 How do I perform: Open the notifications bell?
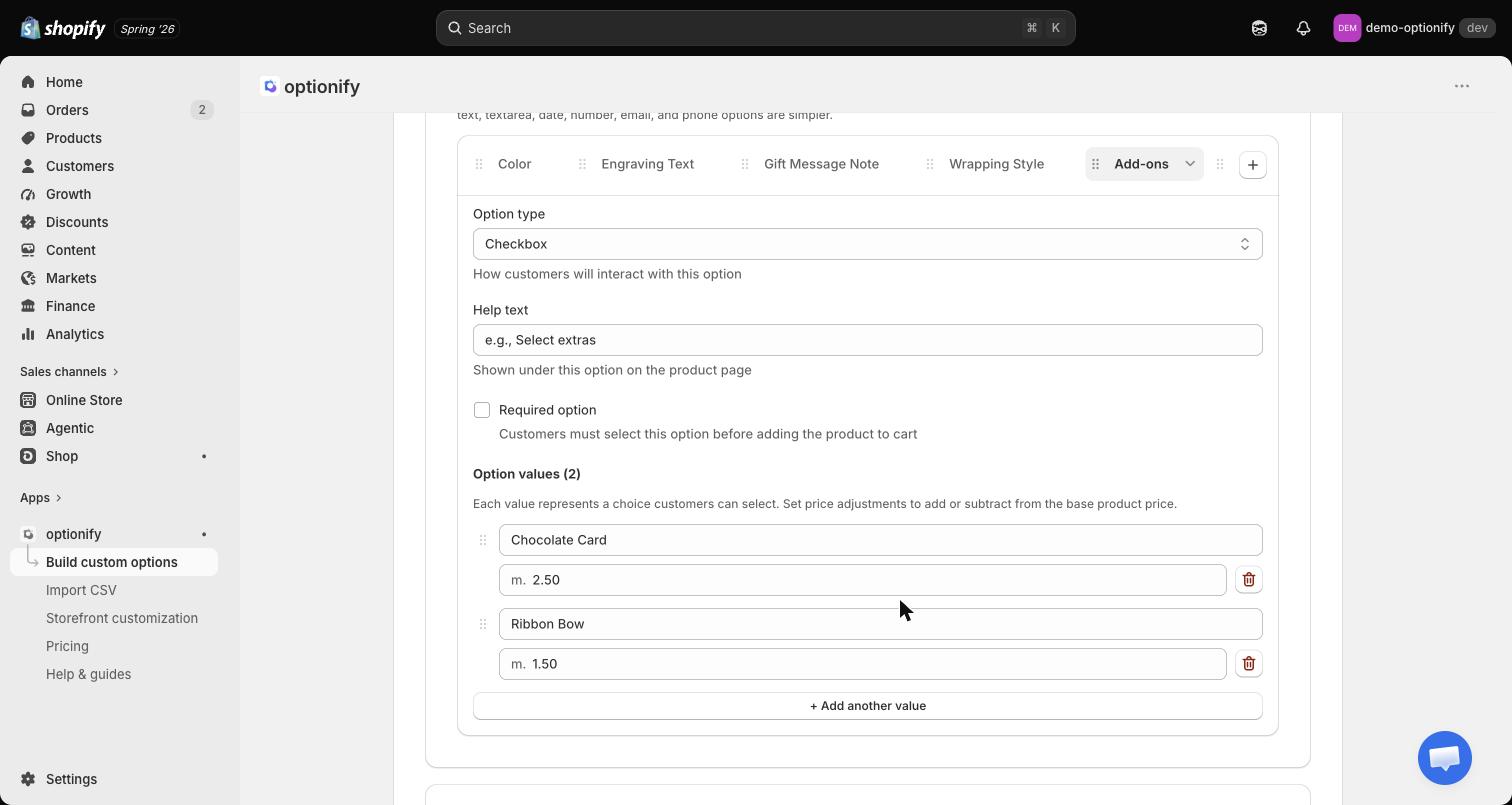[x=1303, y=28]
